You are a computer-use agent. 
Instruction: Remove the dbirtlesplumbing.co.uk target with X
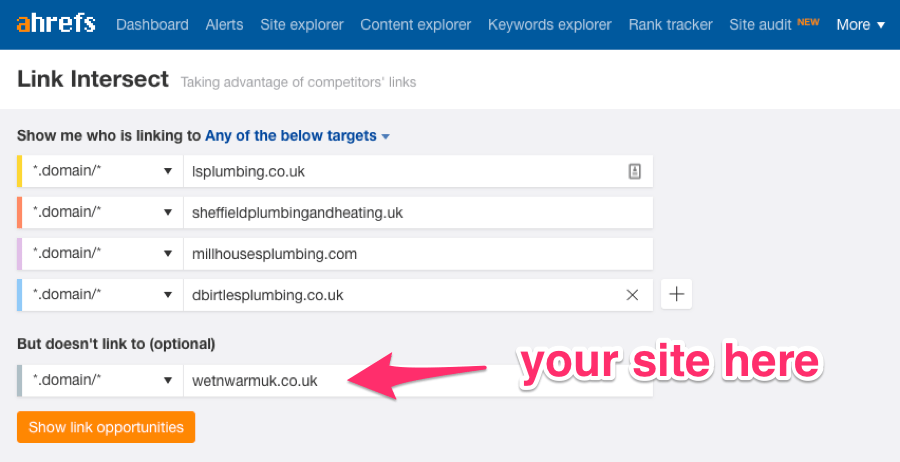point(632,295)
